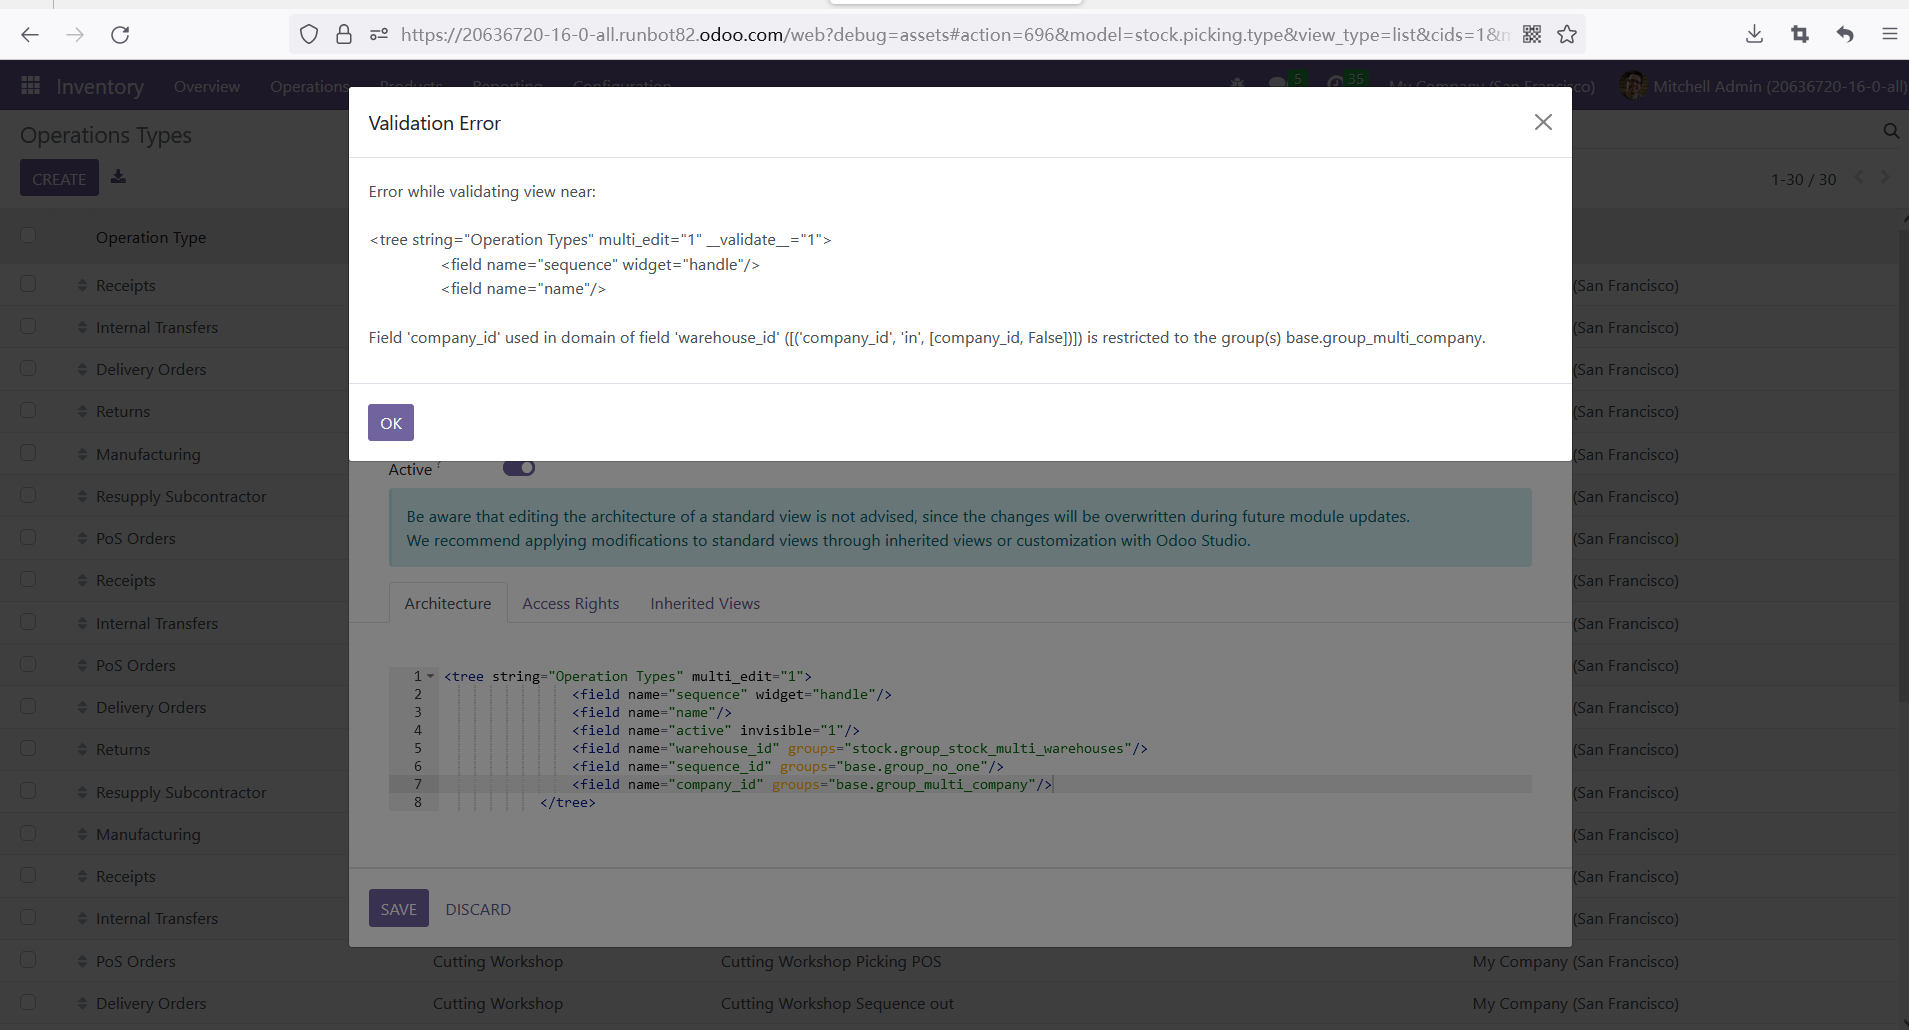1909x1030 pixels.
Task: Check the select-all checkbox in list header
Action: click(x=27, y=235)
